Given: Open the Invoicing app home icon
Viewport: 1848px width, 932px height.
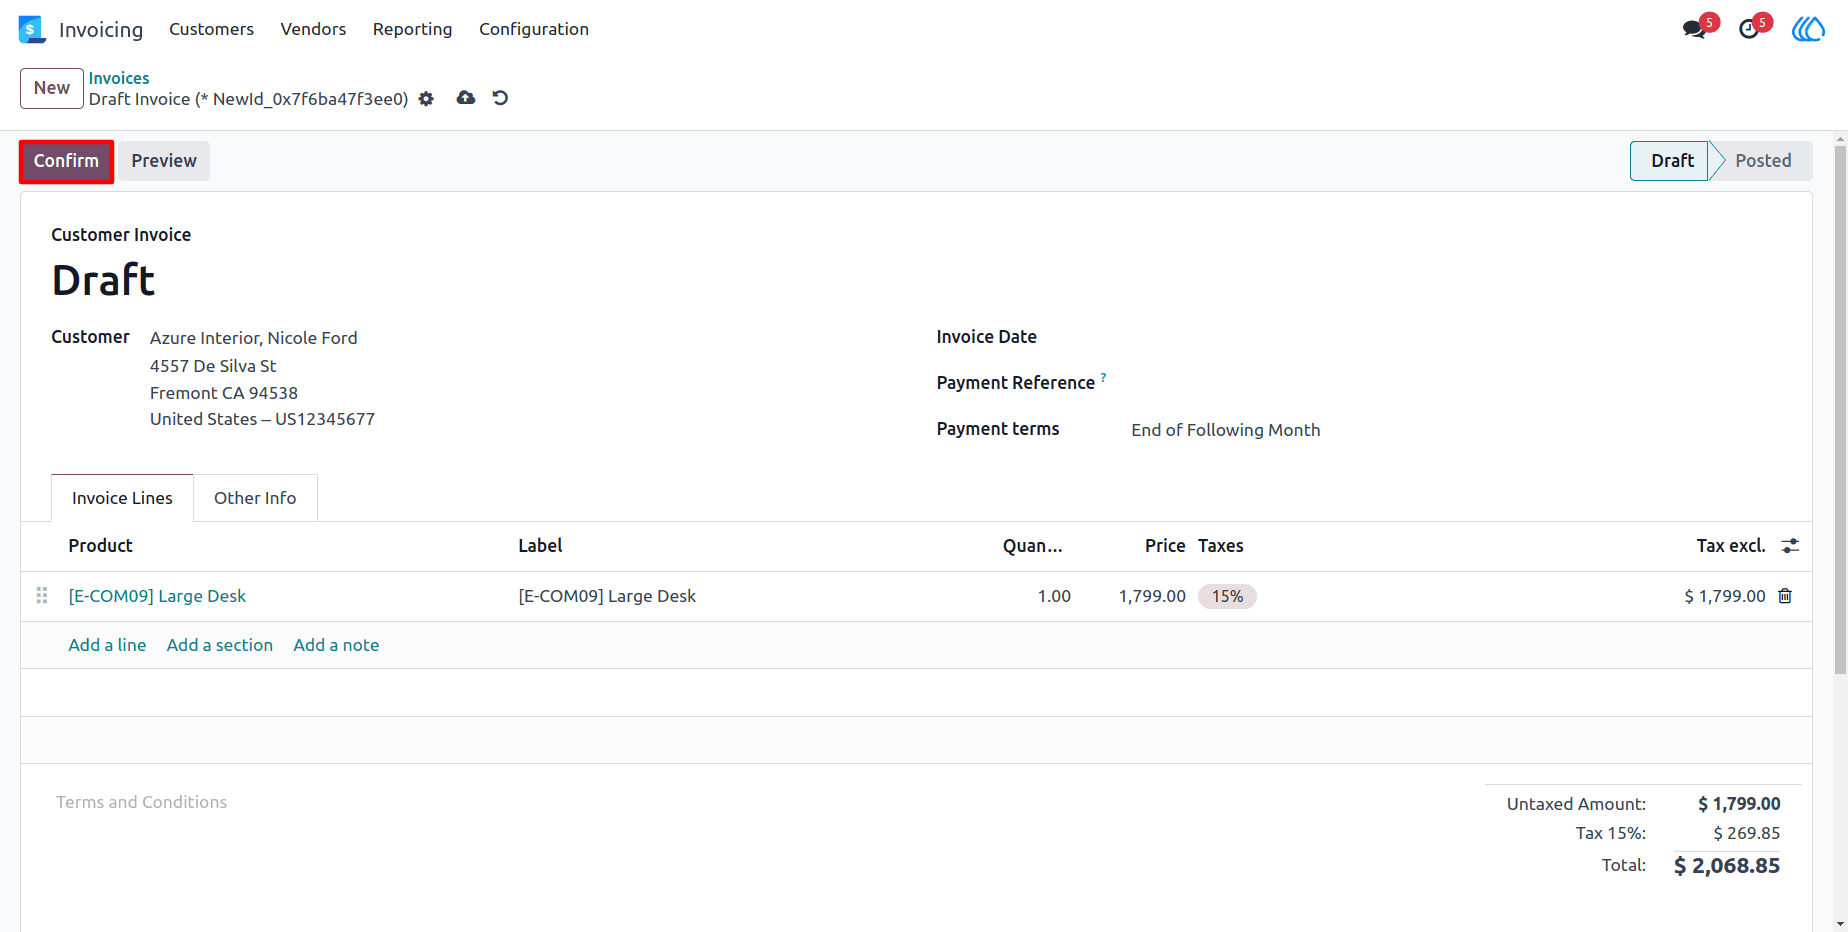Looking at the screenshot, I should [x=32, y=29].
